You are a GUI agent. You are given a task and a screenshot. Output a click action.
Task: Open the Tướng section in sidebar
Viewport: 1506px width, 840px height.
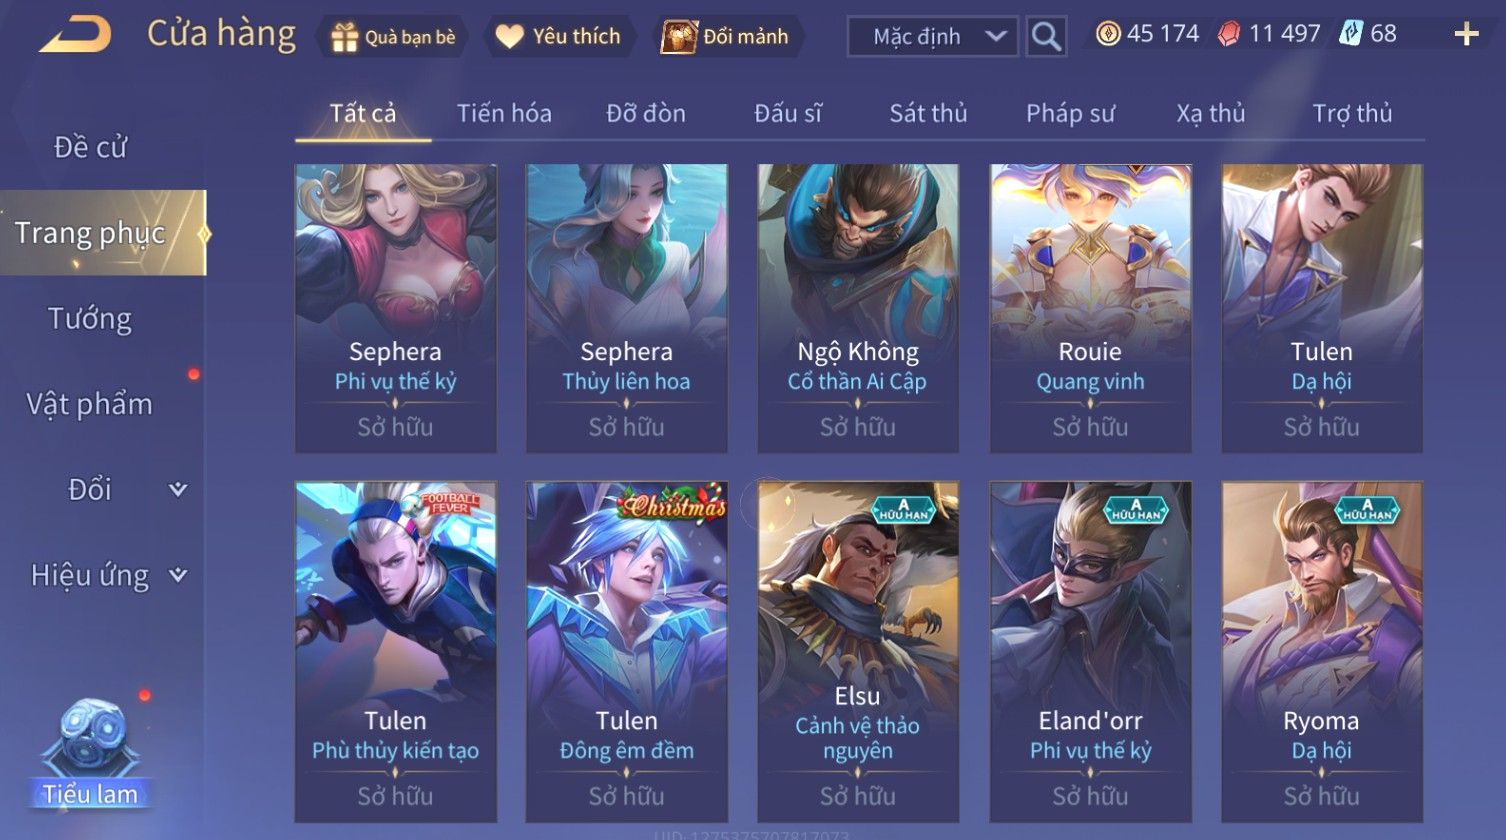point(90,319)
